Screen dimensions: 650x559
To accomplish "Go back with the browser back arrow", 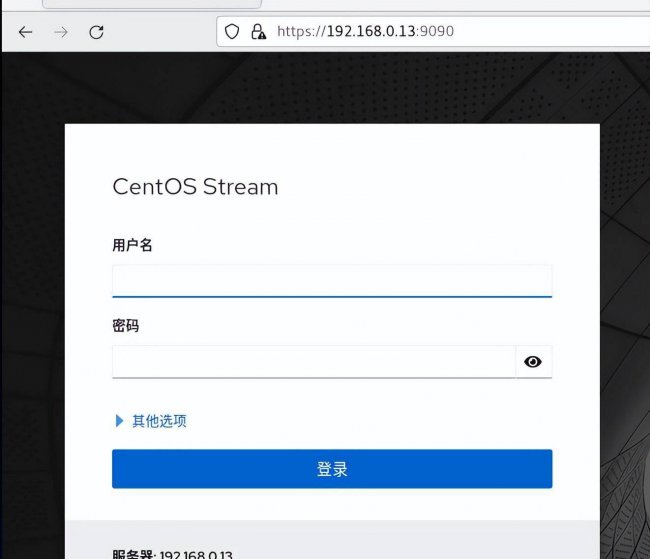I will click(26, 32).
